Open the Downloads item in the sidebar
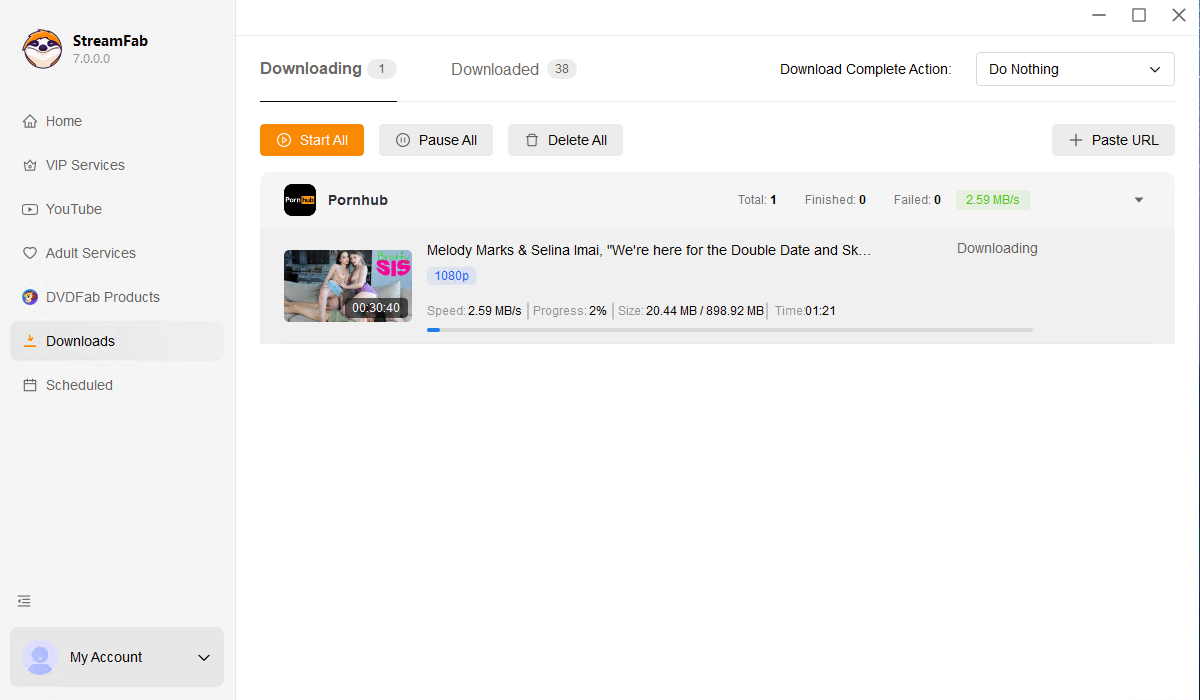The image size is (1200, 700). (x=80, y=341)
